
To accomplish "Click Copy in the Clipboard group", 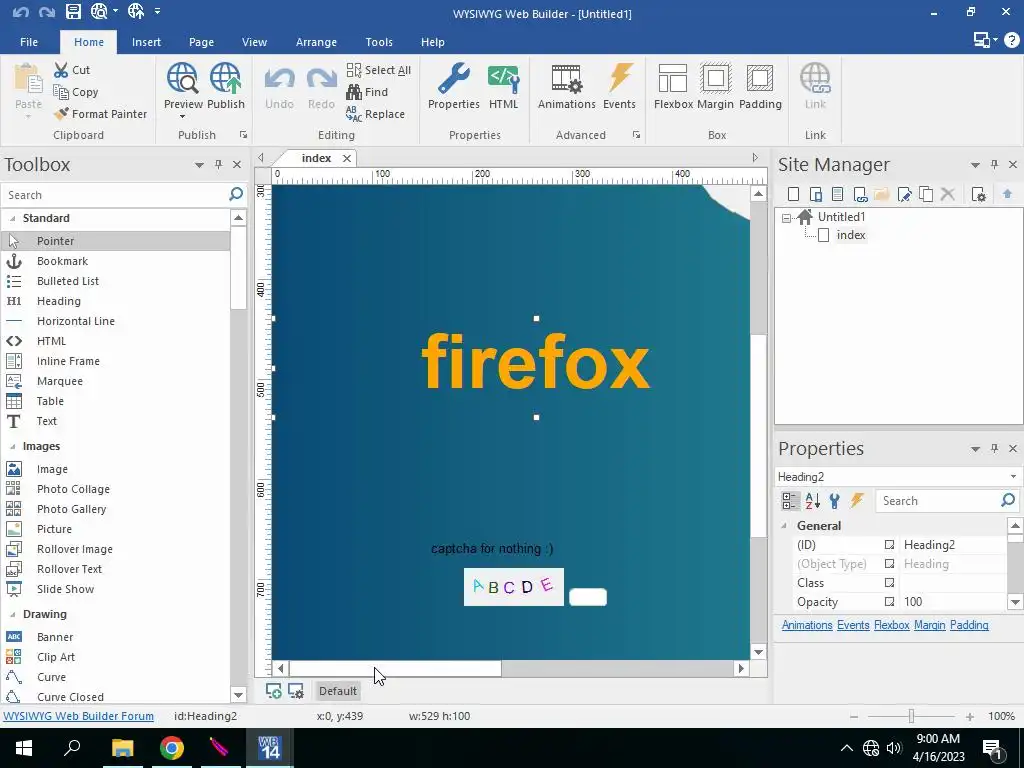I will coord(76,92).
